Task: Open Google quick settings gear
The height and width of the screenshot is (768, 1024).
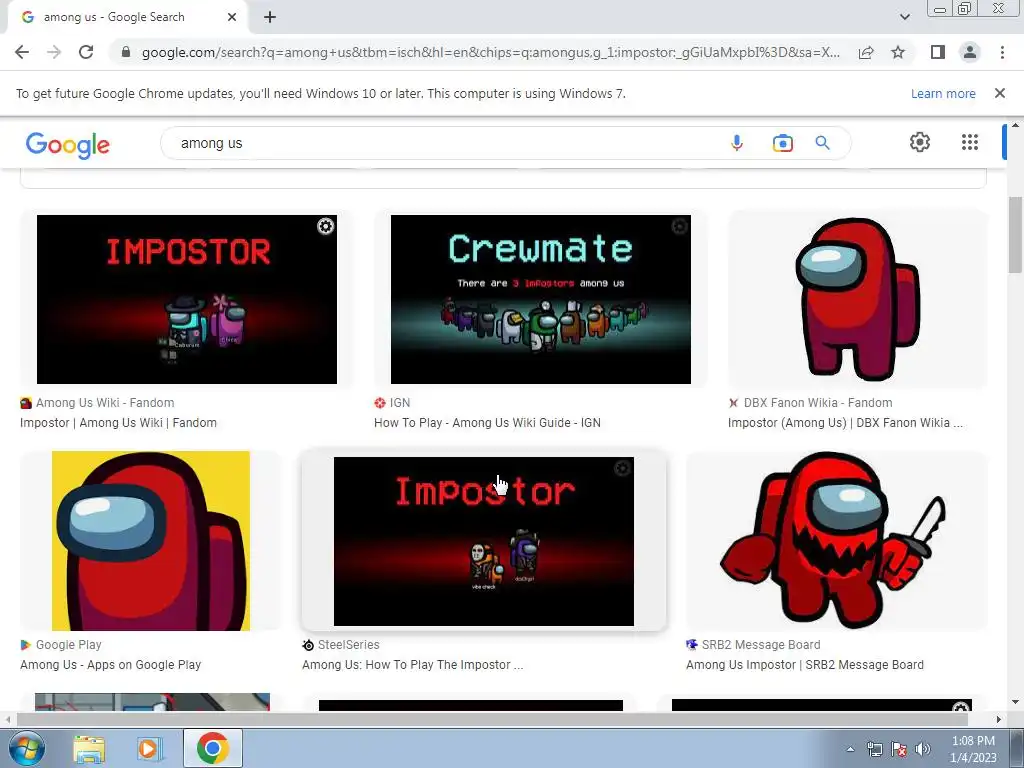Action: coord(920,142)
